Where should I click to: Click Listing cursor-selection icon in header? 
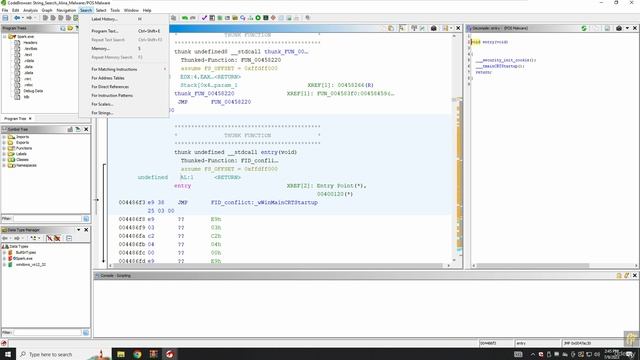coord(402,28)
